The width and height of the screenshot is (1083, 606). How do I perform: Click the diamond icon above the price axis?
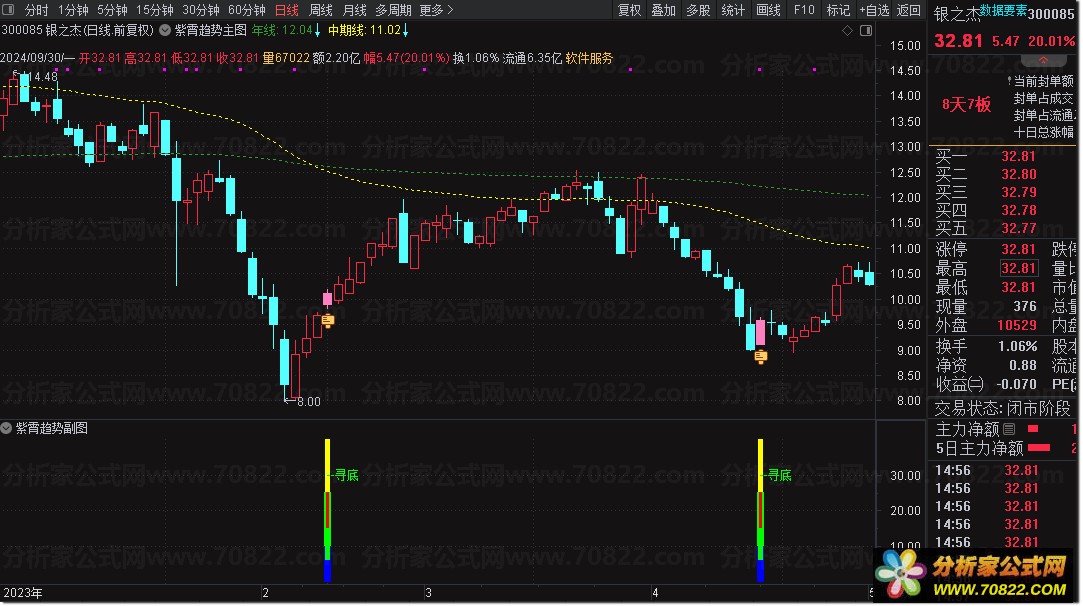tap(847, 30)
